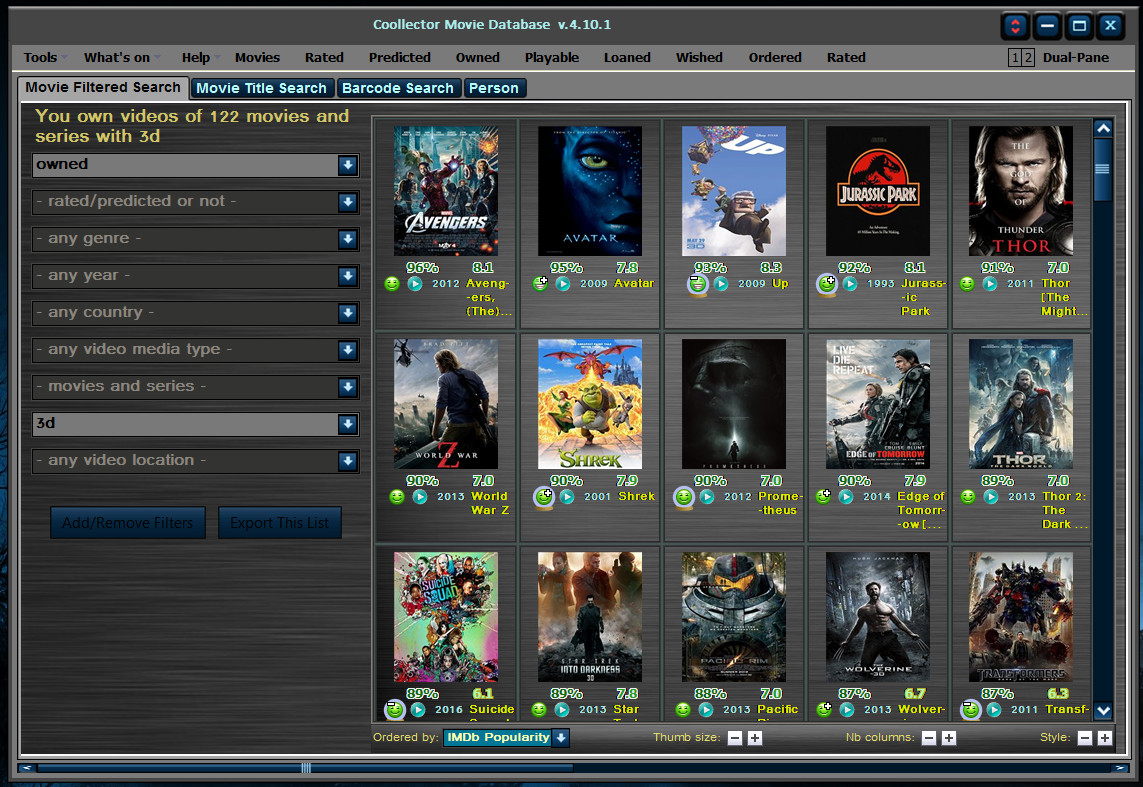Decrease Nb columns with minus button
The height and width of the screenshot is (787, 1143).
pyautogui.click(x=929, y=738)
